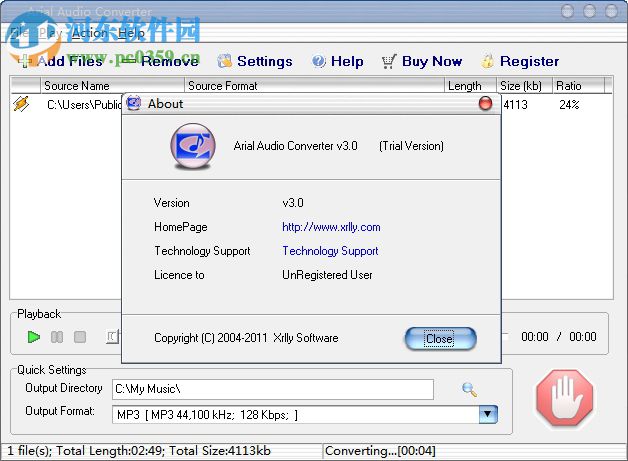
Task: Sort by Source Format column header
Action: point(314,86)
